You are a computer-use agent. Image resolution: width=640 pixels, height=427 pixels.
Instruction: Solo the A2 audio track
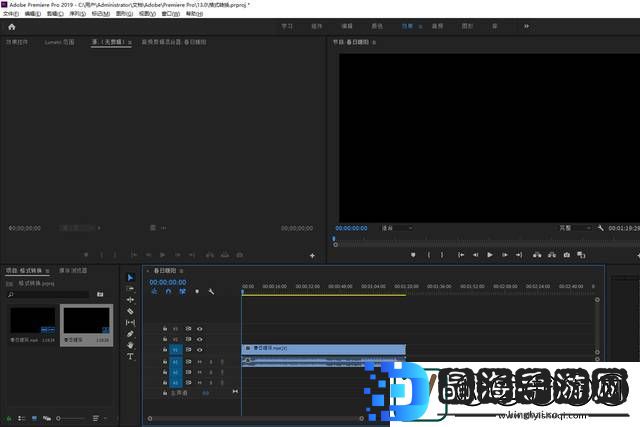[x=211, y=372]
